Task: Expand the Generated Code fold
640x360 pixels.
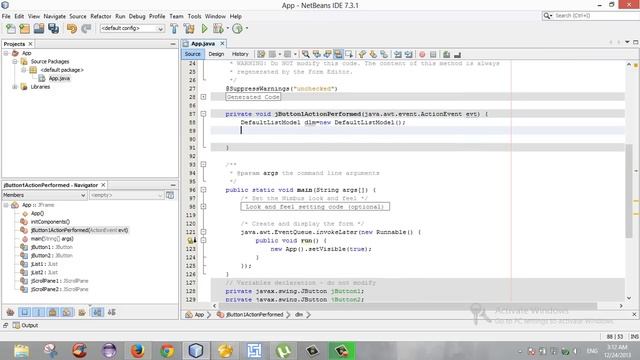Action: [x=203, y=97]
